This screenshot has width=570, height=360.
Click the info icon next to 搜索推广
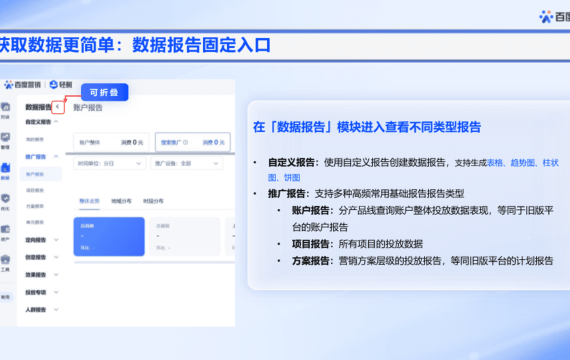185,143
